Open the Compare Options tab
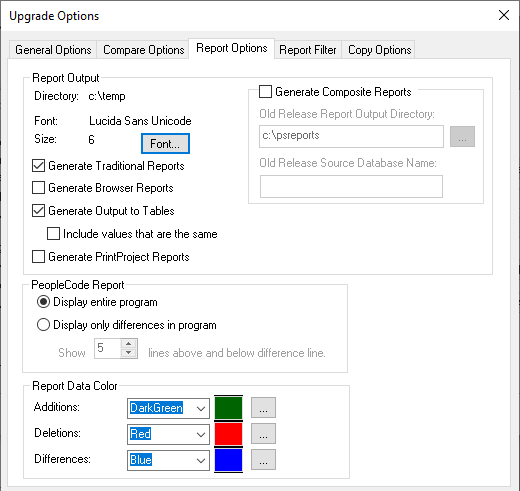The width and height of the screenshot is (520, 491). coord(143,50)
